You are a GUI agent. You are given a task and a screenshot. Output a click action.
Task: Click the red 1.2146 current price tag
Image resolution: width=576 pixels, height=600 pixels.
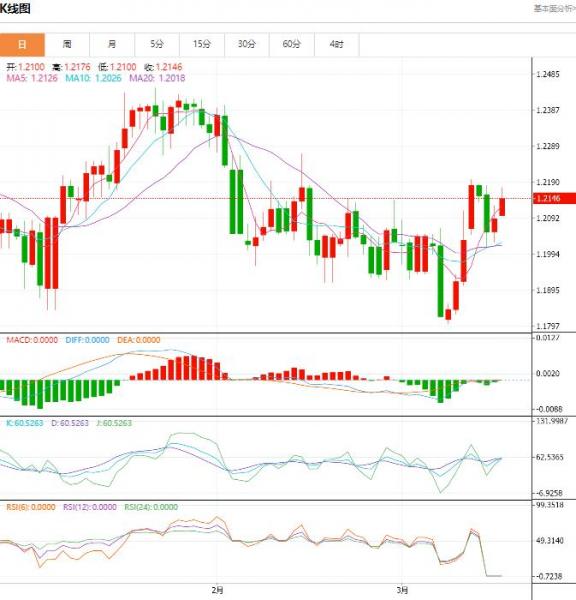click(x=554, y=198)
